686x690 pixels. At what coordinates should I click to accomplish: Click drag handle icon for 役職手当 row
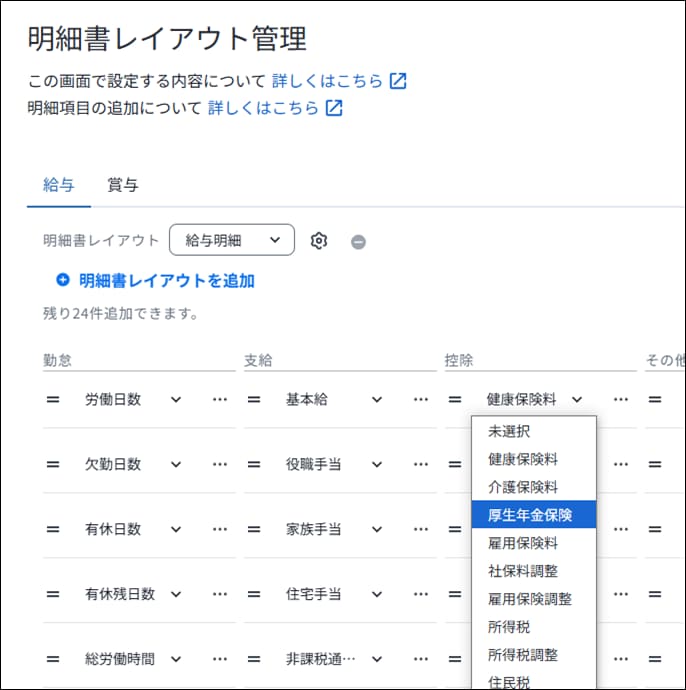254,464
